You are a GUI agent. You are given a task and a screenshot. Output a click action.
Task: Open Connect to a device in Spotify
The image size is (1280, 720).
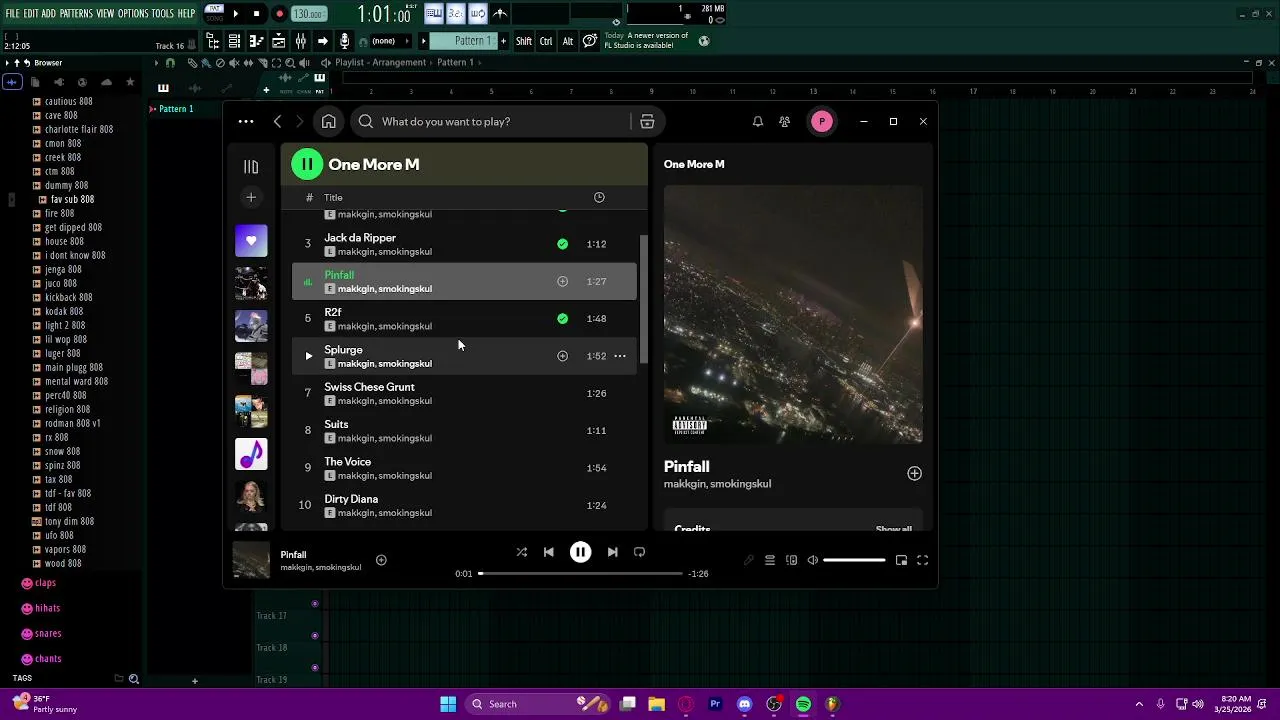pos(791,560)
